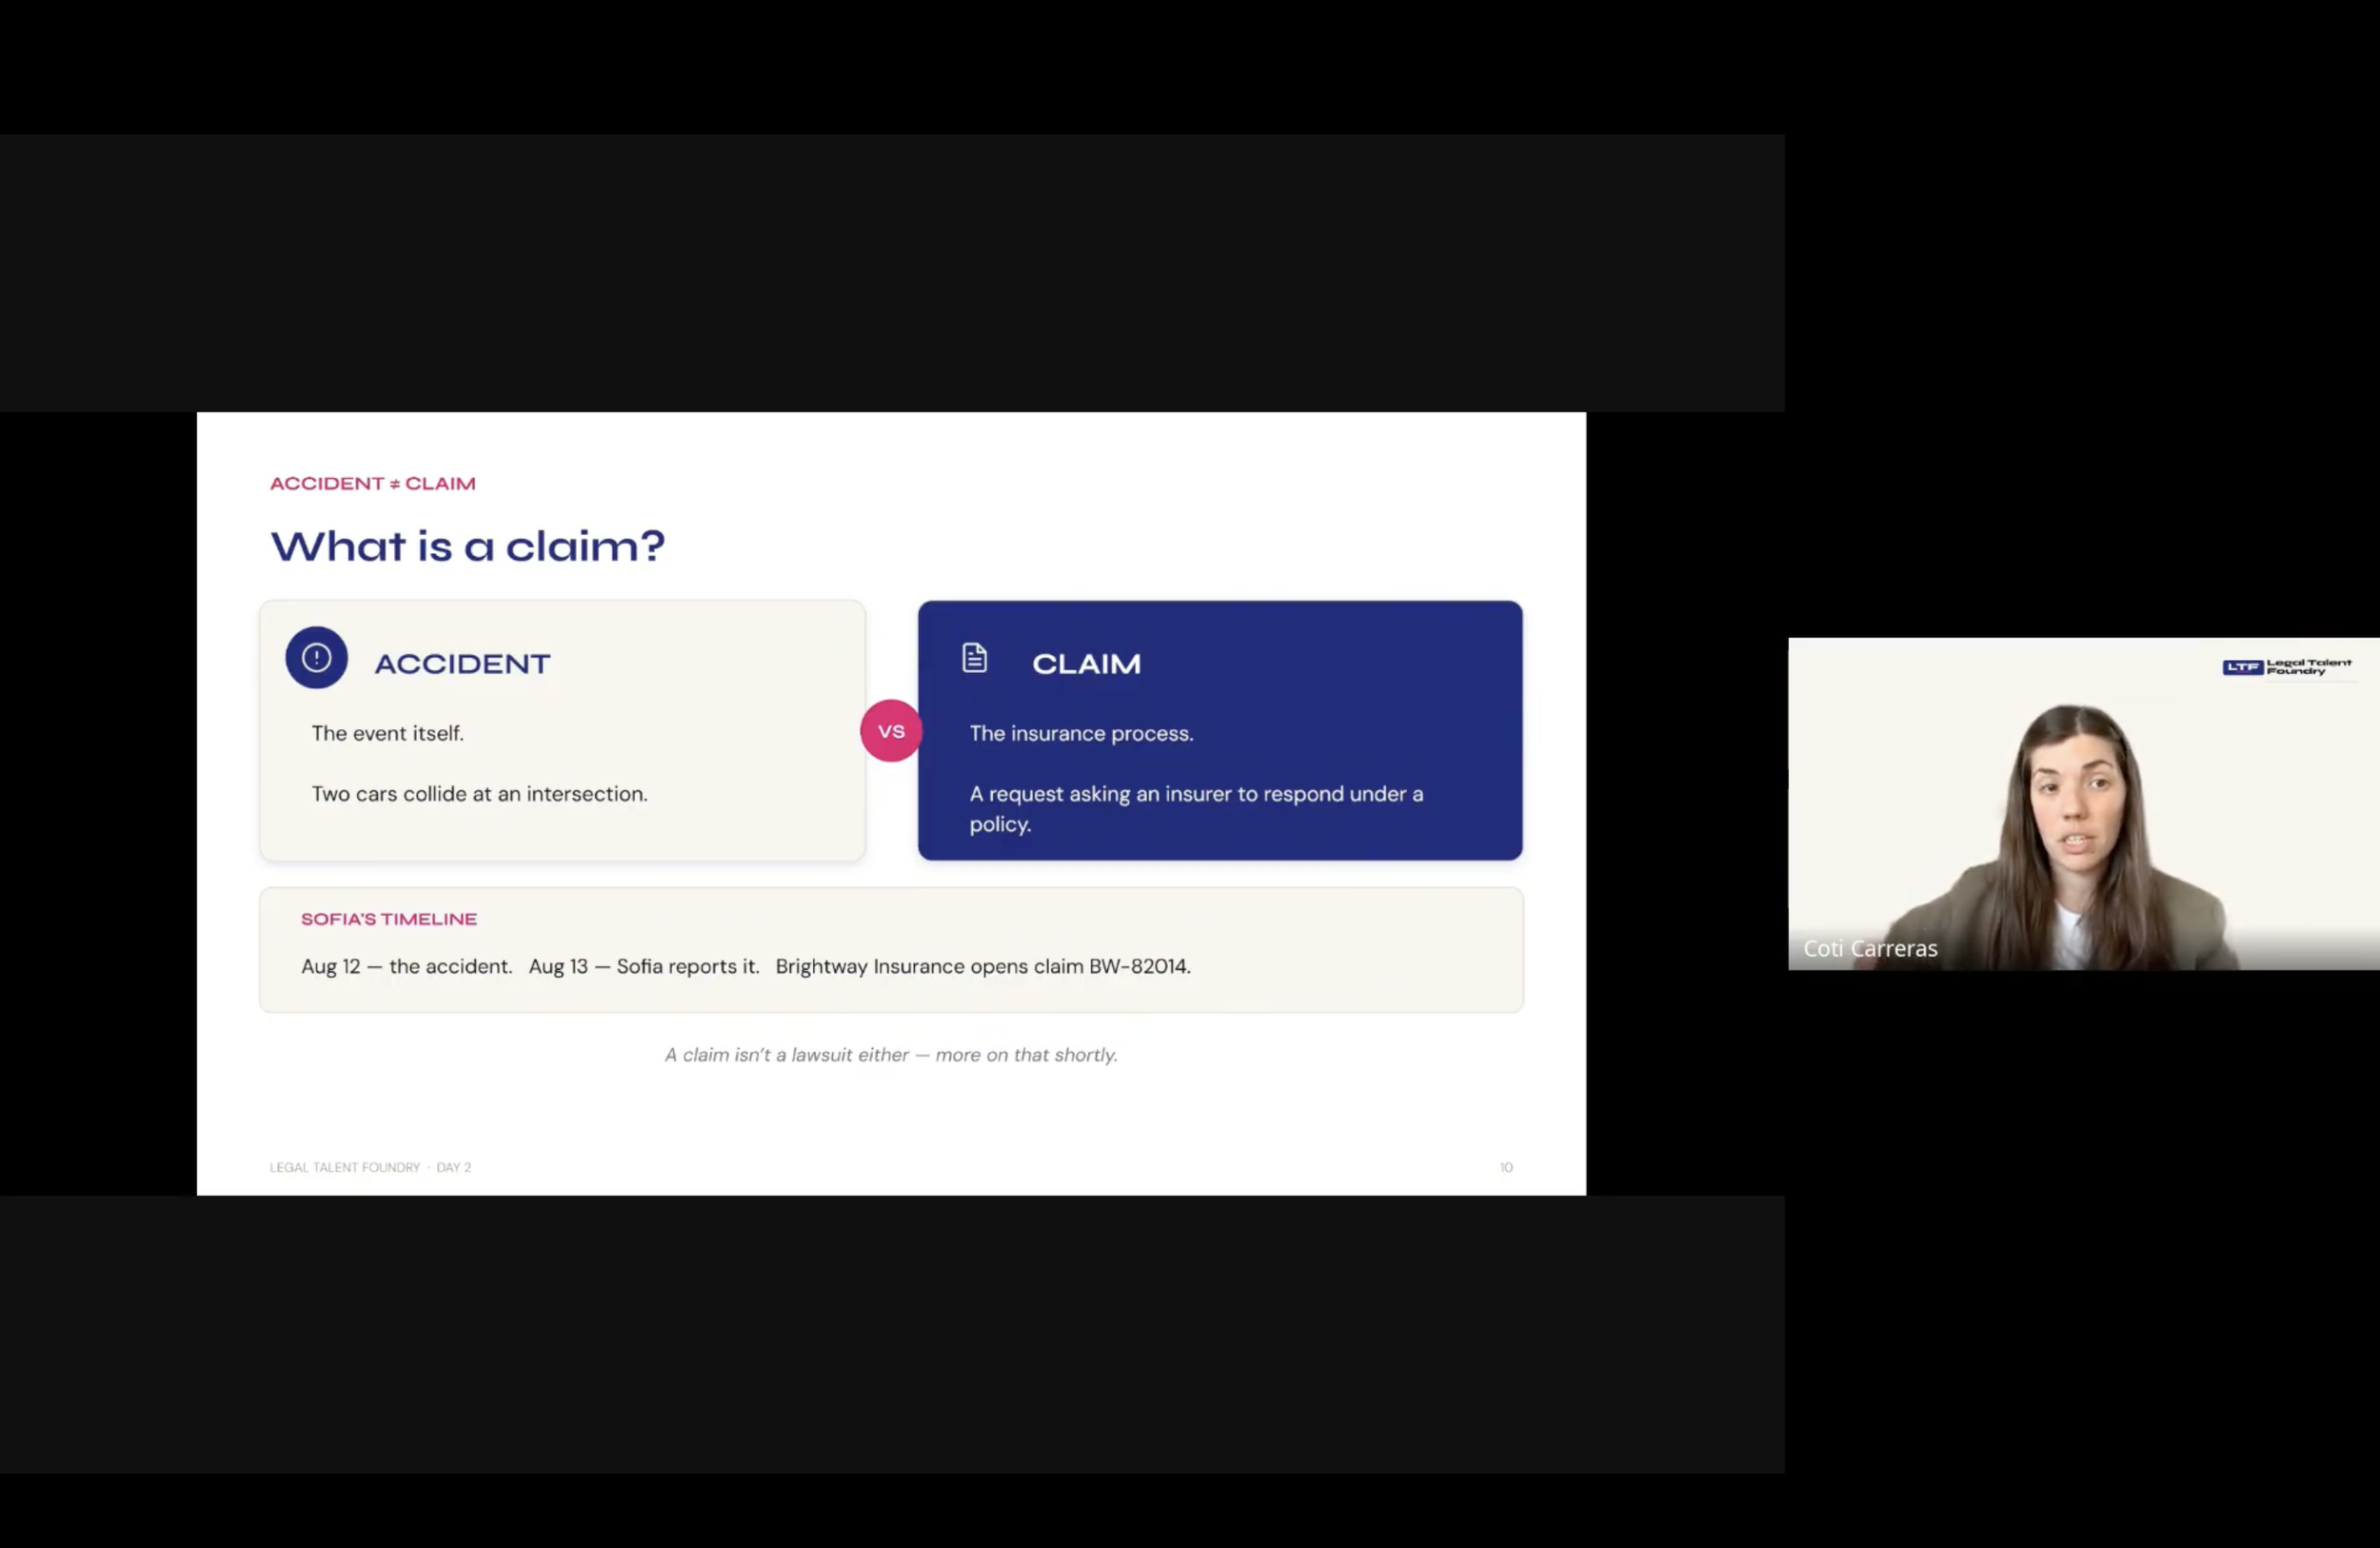Click the Legal Talent Foundry logo in webcam
Screen dimensions: 2380x1548
coord(2286,667)
